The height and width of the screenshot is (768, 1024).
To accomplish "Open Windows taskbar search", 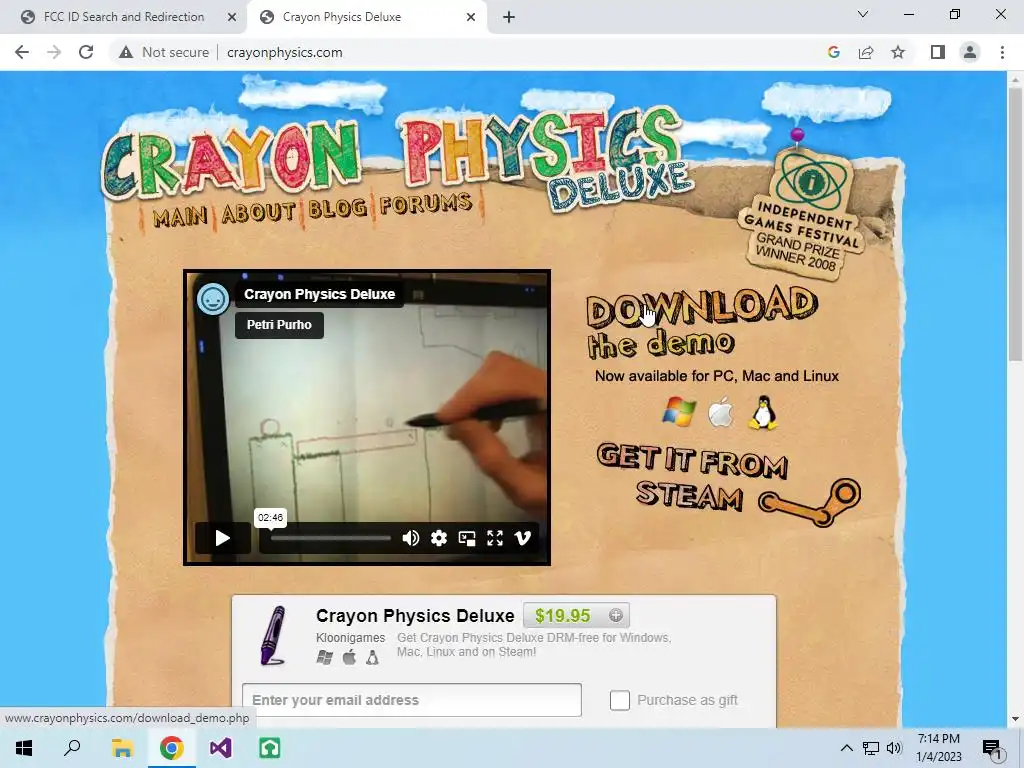I will pyautogui.click(x=72, y=748).
